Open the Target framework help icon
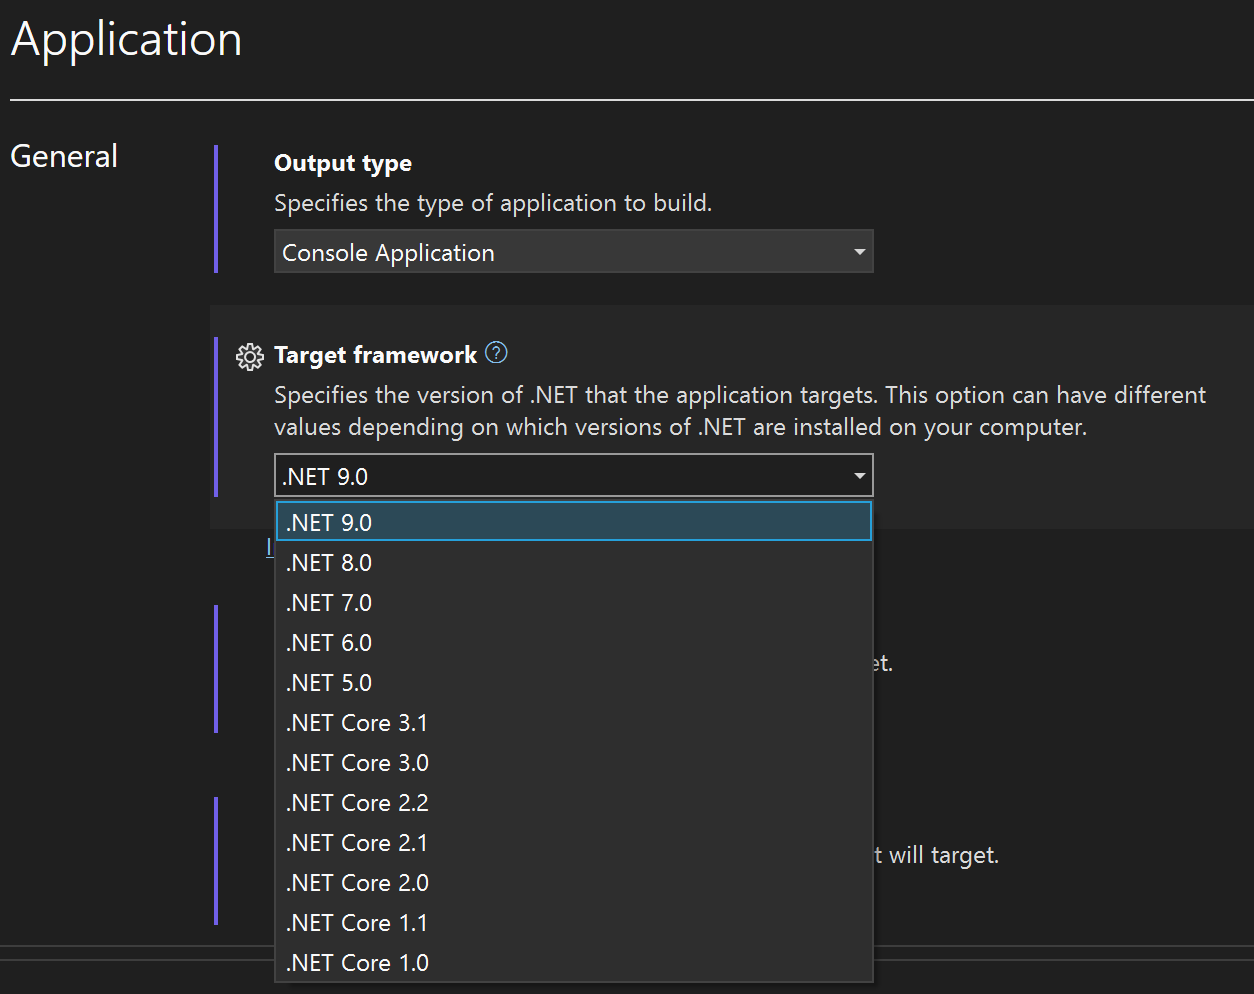This screenshot has height=994, width=1254. point(496,353)
